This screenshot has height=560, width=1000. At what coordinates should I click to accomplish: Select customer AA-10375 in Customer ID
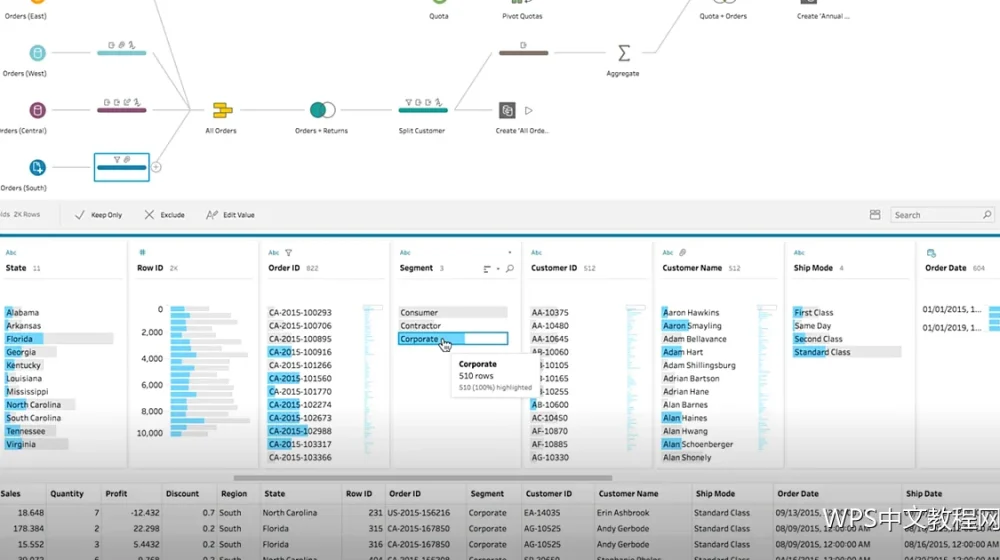(x=550, y=313)
